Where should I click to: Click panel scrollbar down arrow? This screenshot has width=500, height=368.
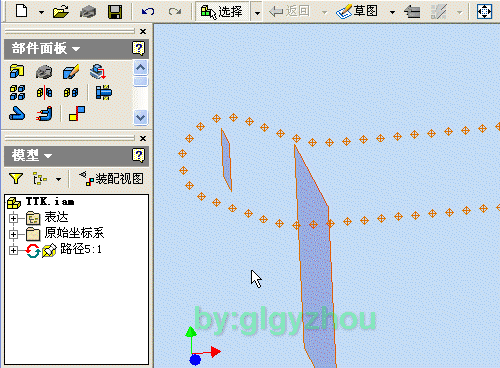click(x=140, y=118)
